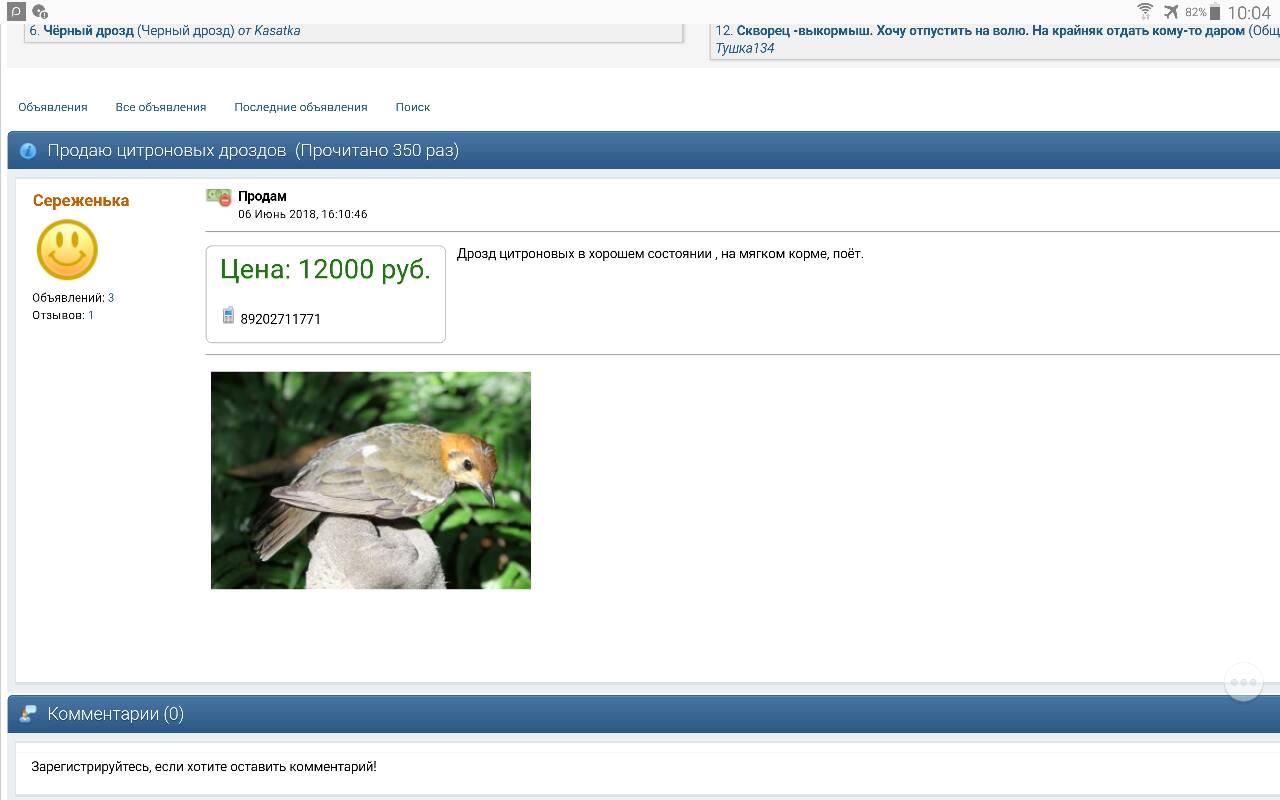Screen dimensions: 1280x800
Task: View the Тушка134 user profile
Action: click(744, 48)
